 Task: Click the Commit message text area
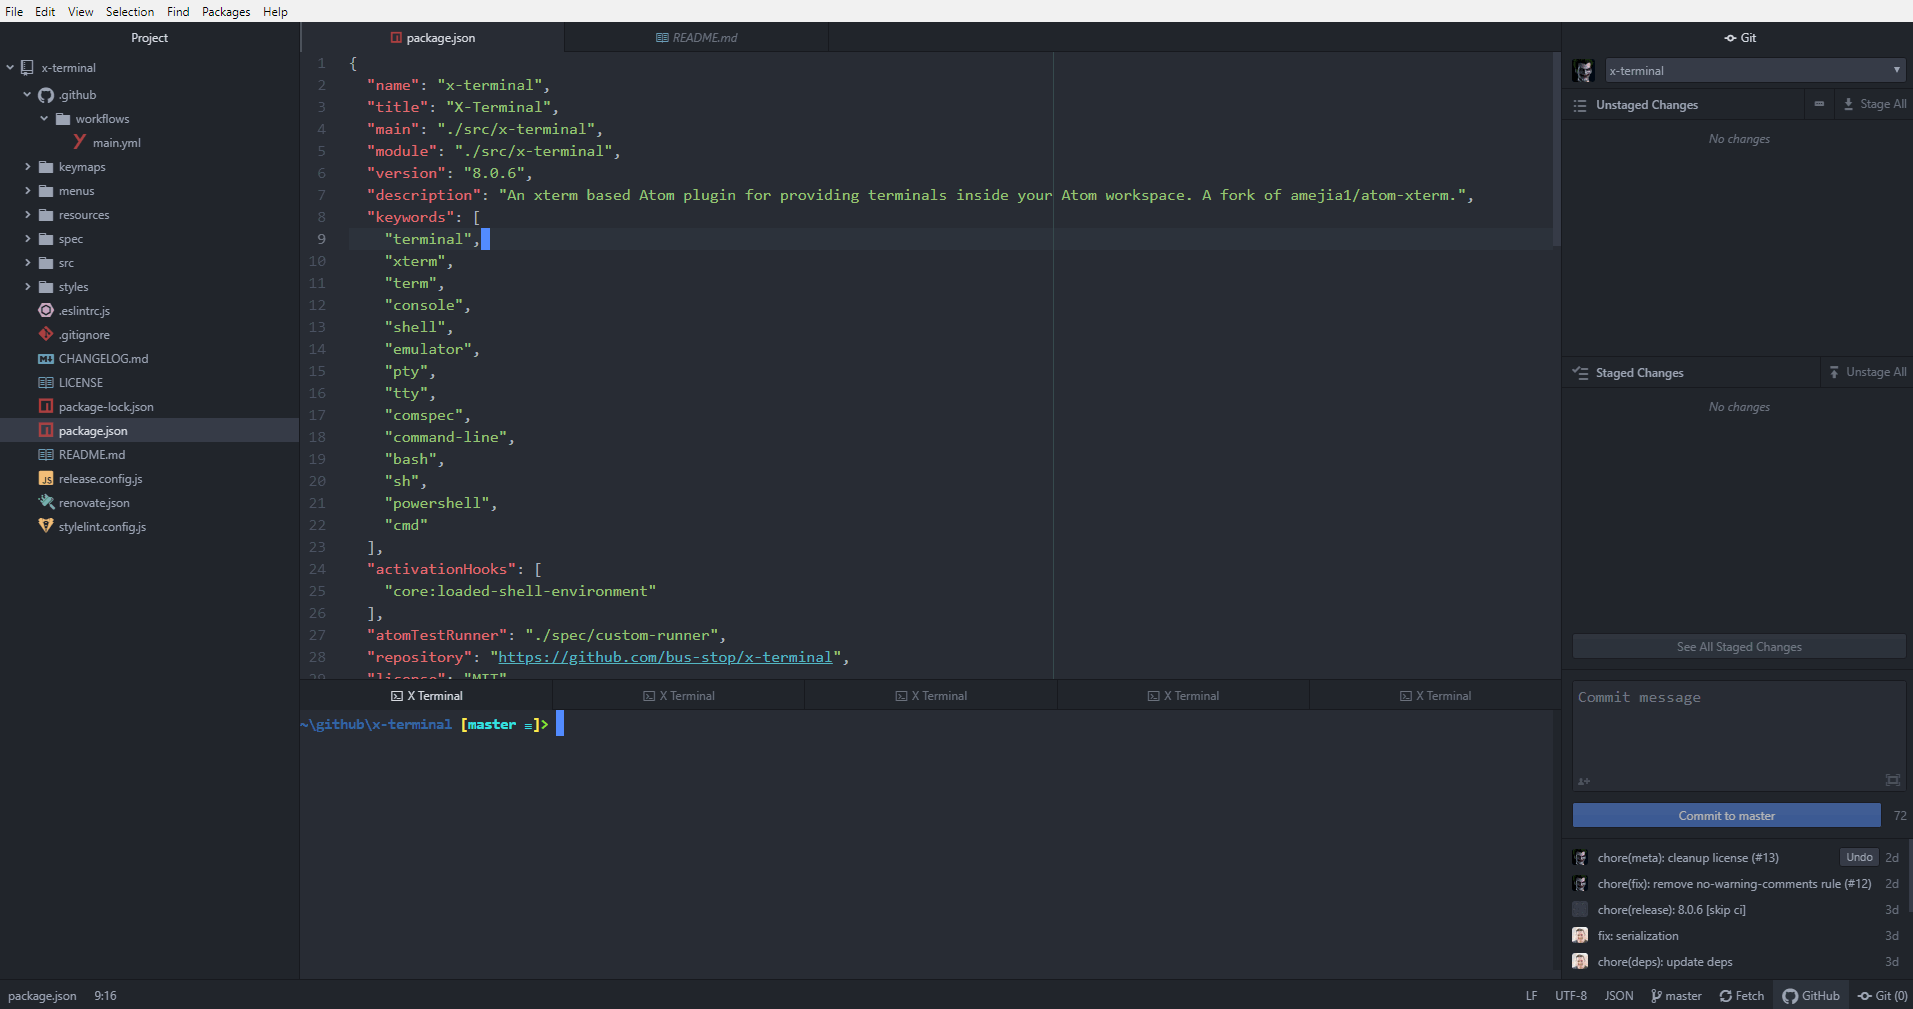[1739, 736]
